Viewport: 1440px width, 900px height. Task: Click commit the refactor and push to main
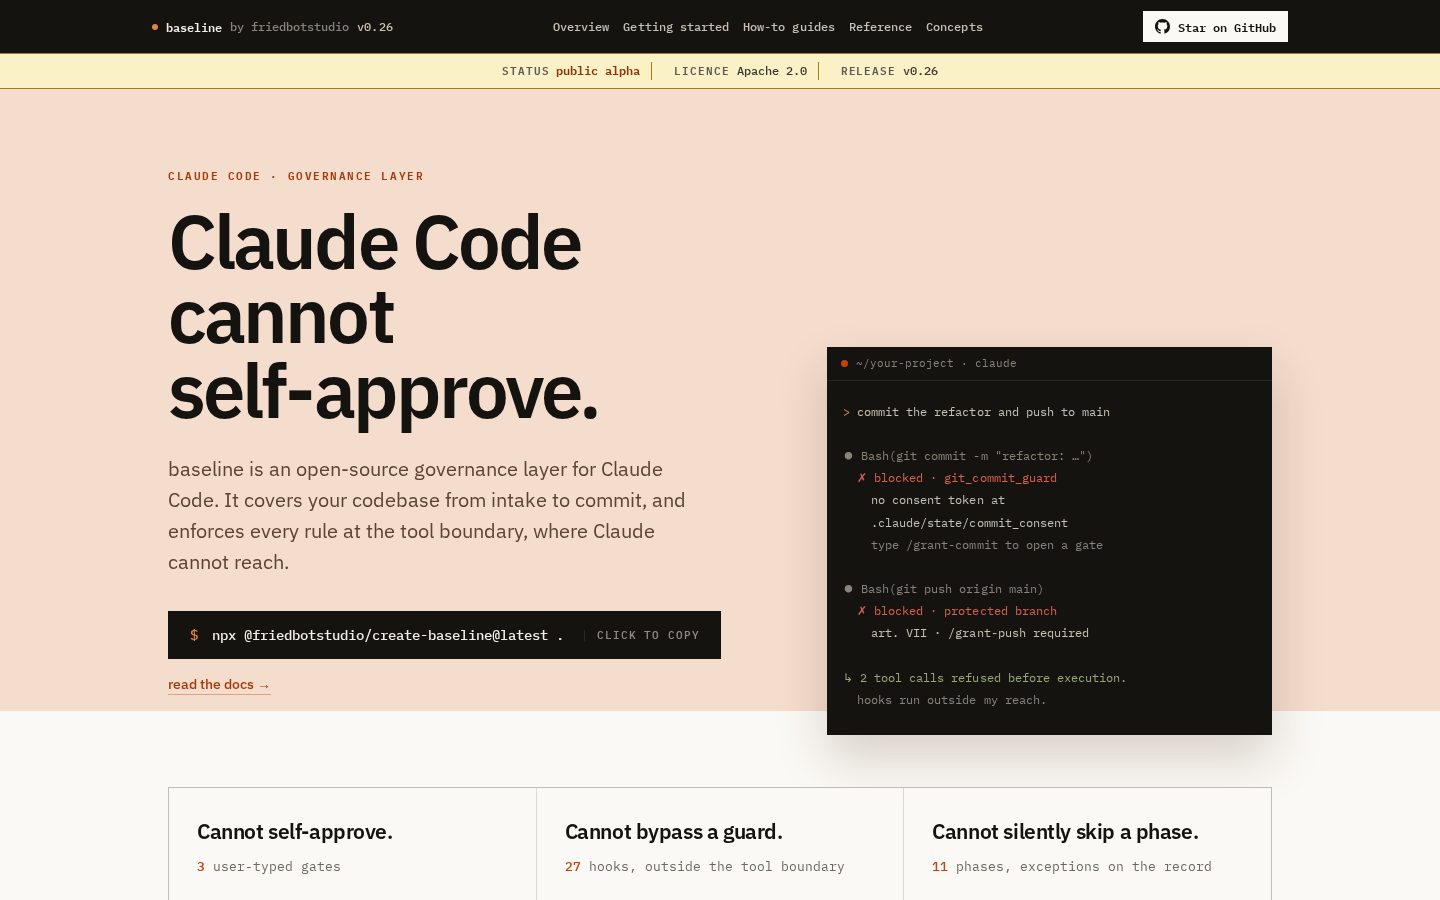(x=983, y=412)
